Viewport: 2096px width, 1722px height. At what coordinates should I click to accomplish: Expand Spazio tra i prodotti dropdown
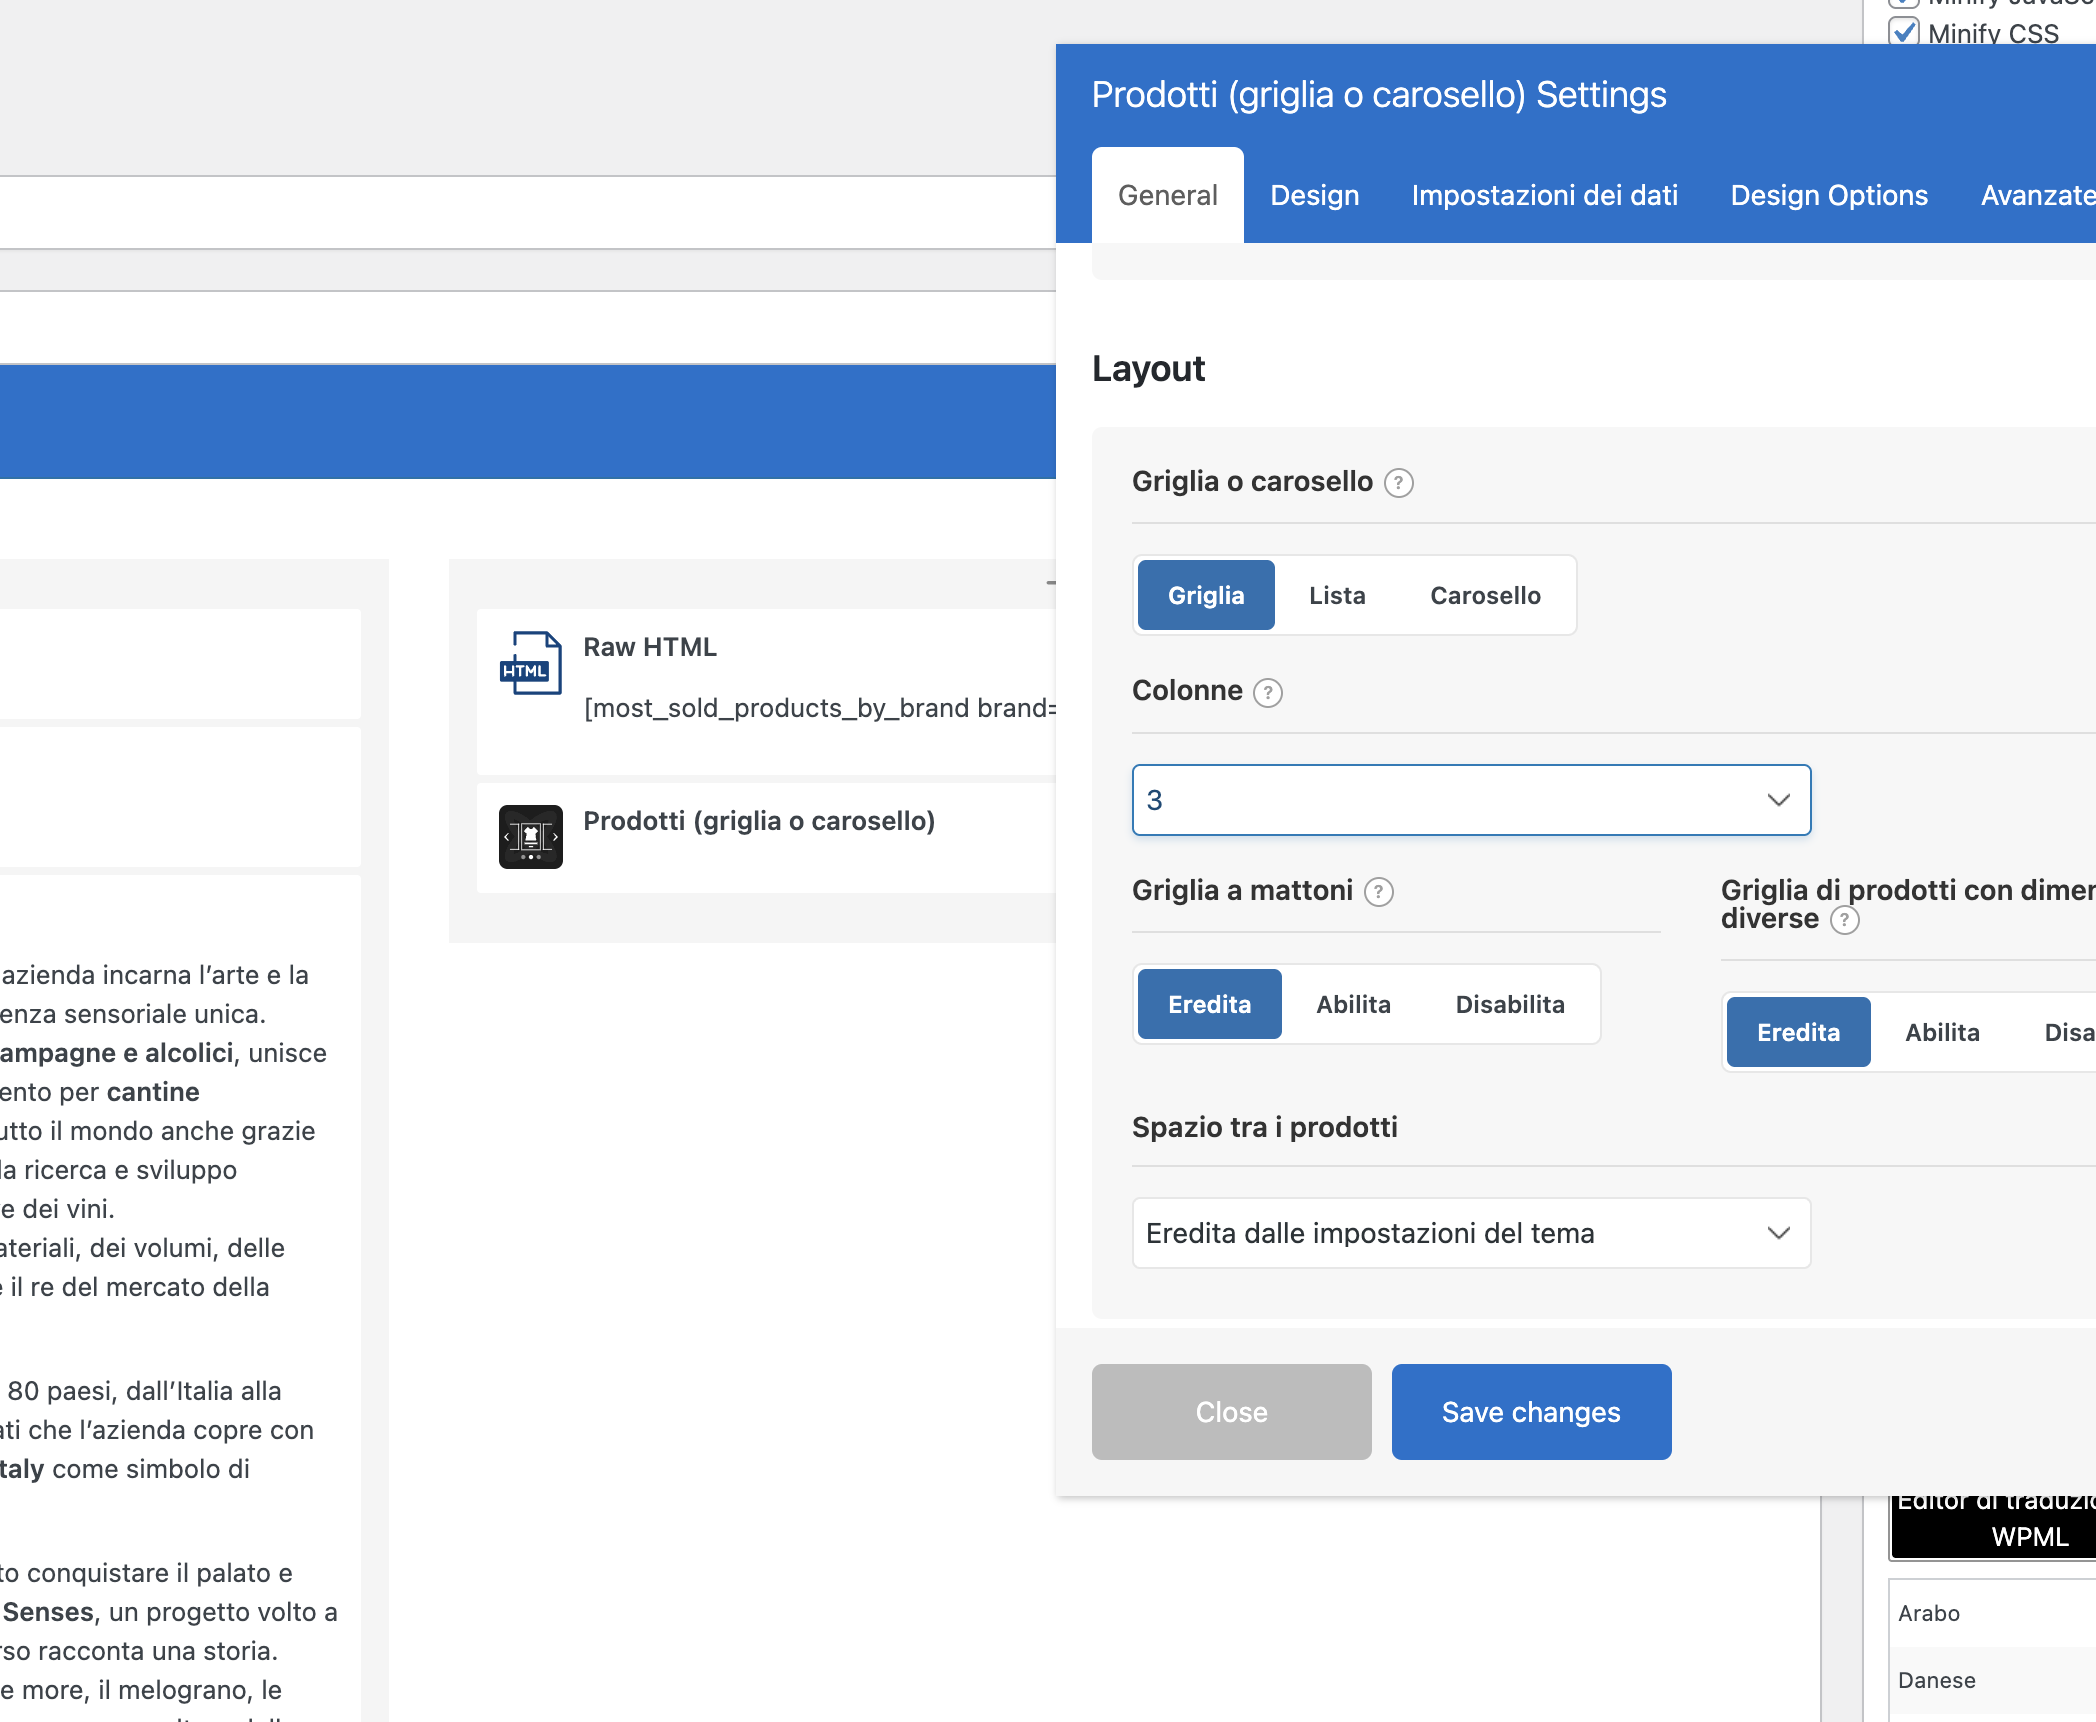point(1471,1233)
